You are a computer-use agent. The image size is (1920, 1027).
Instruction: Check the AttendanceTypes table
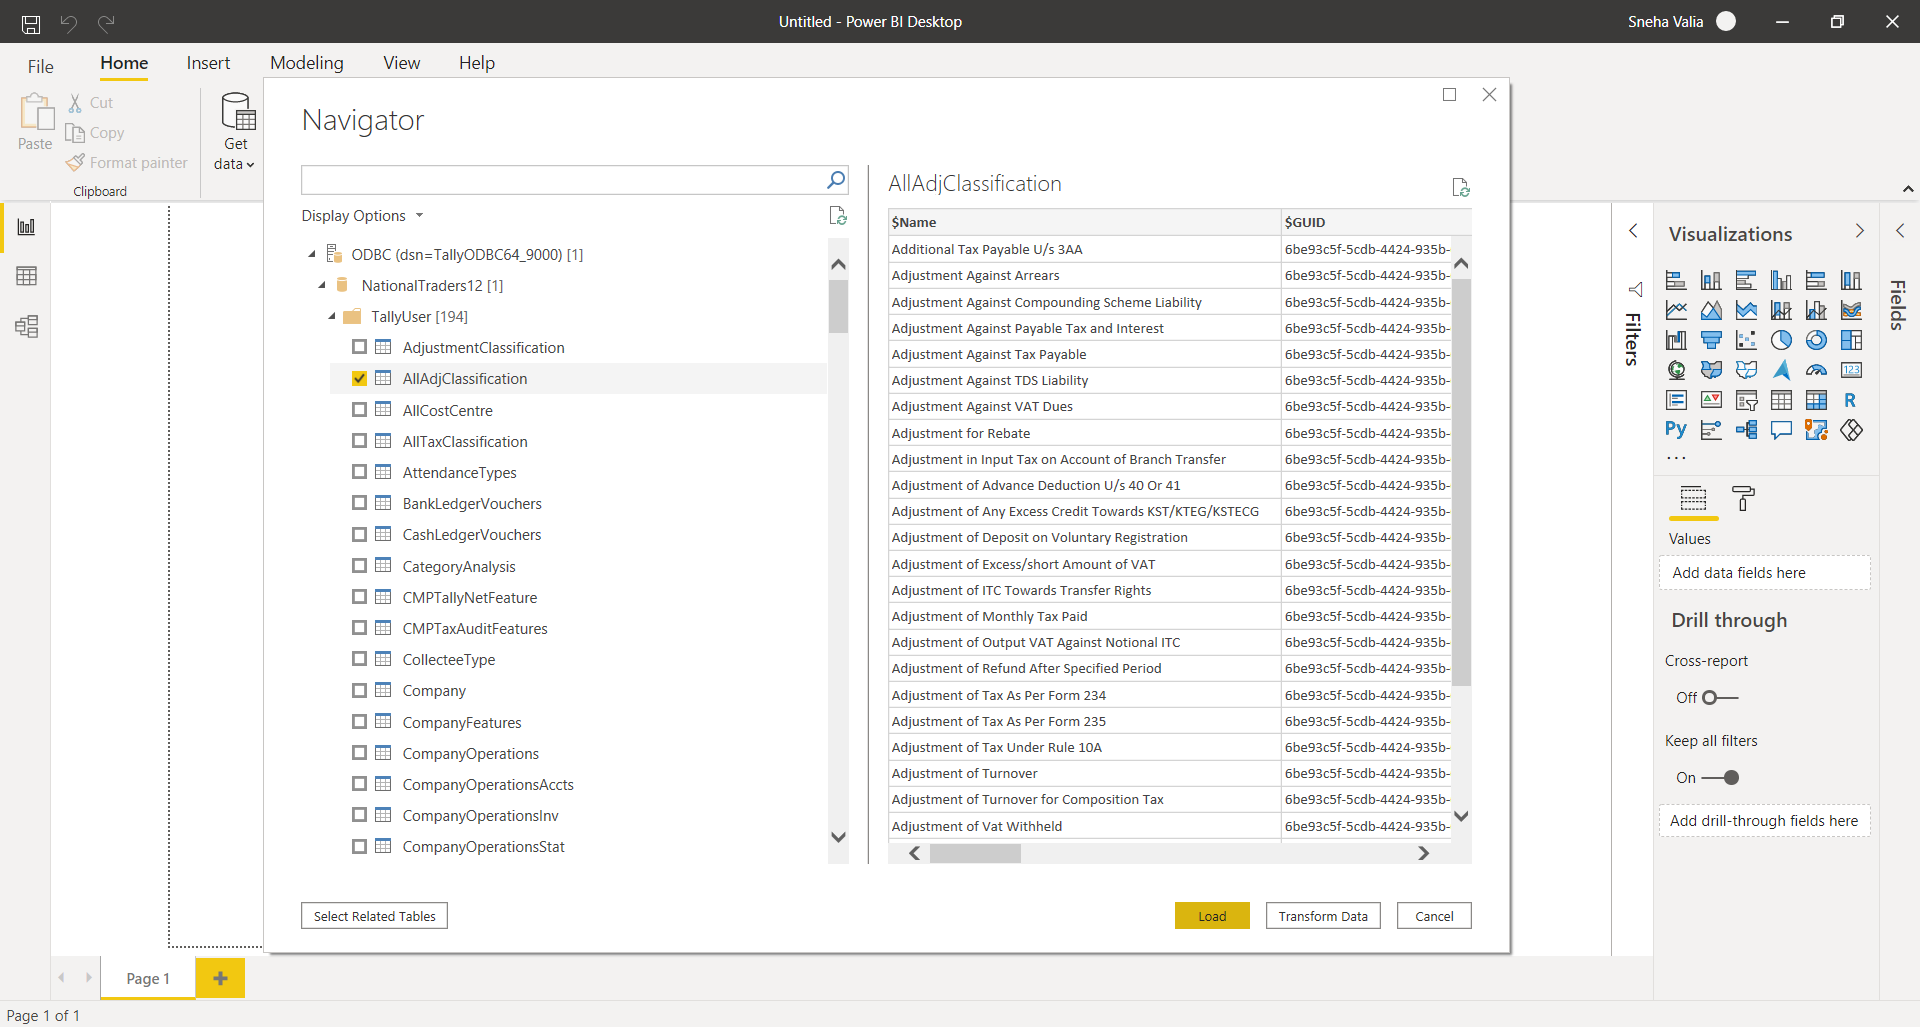pyautogui.click(x=359, y=472)
